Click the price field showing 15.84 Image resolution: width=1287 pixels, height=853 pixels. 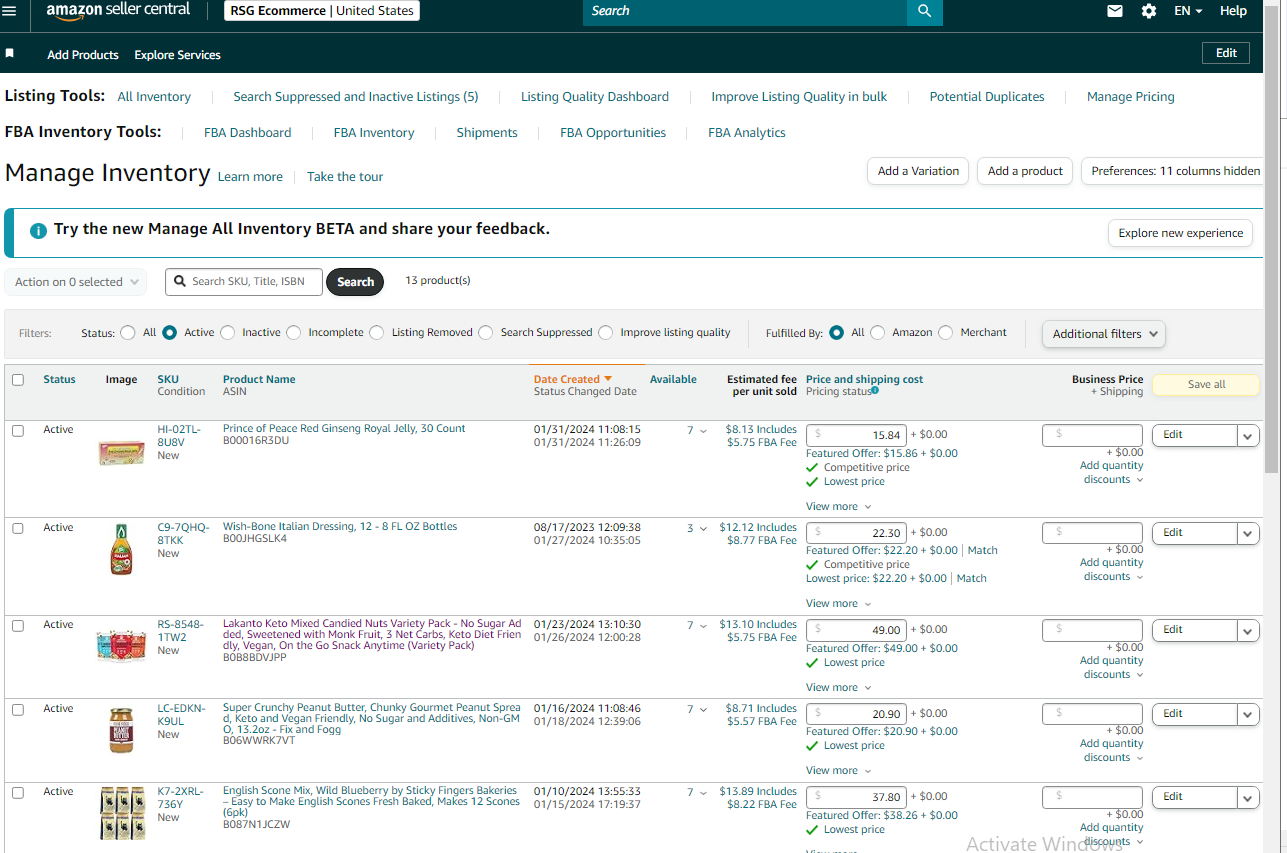coord(856,435)
